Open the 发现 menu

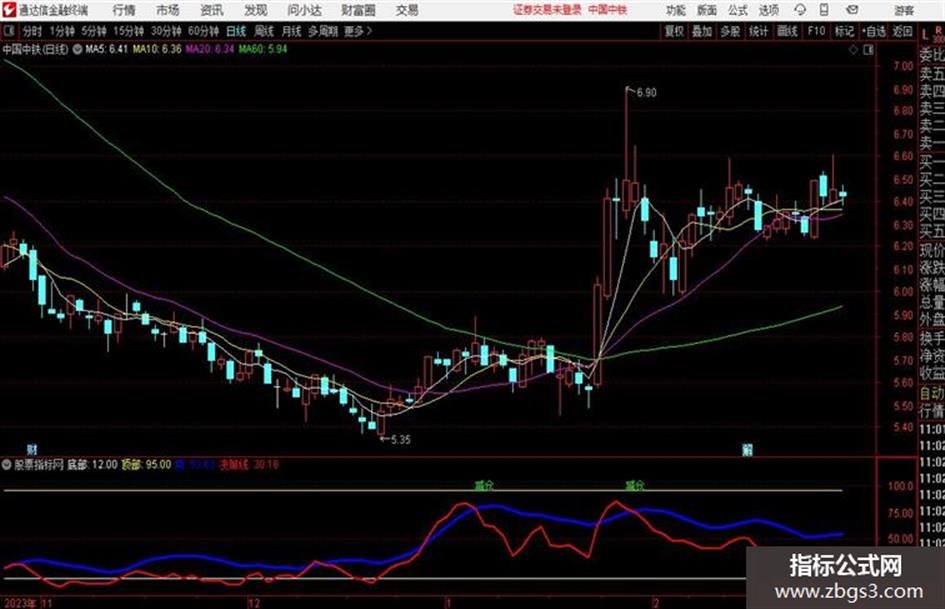(256, 10)
